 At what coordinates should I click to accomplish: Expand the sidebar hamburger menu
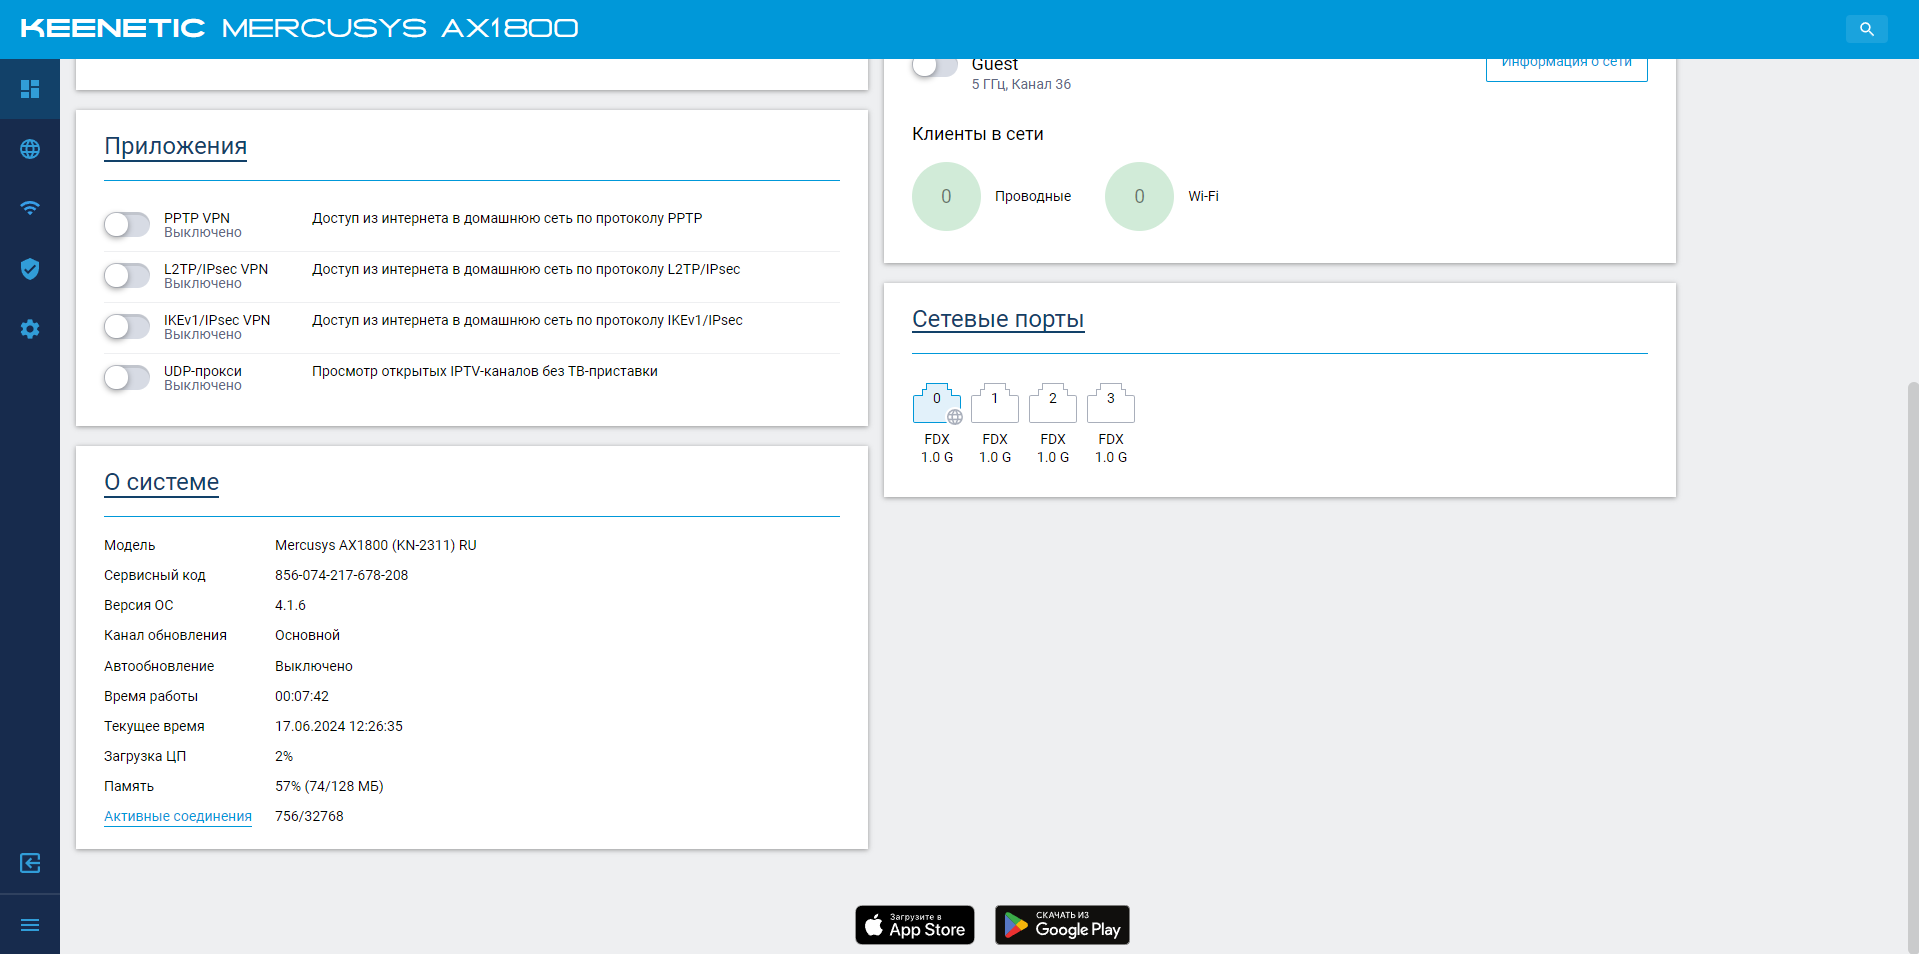point(30,925)
